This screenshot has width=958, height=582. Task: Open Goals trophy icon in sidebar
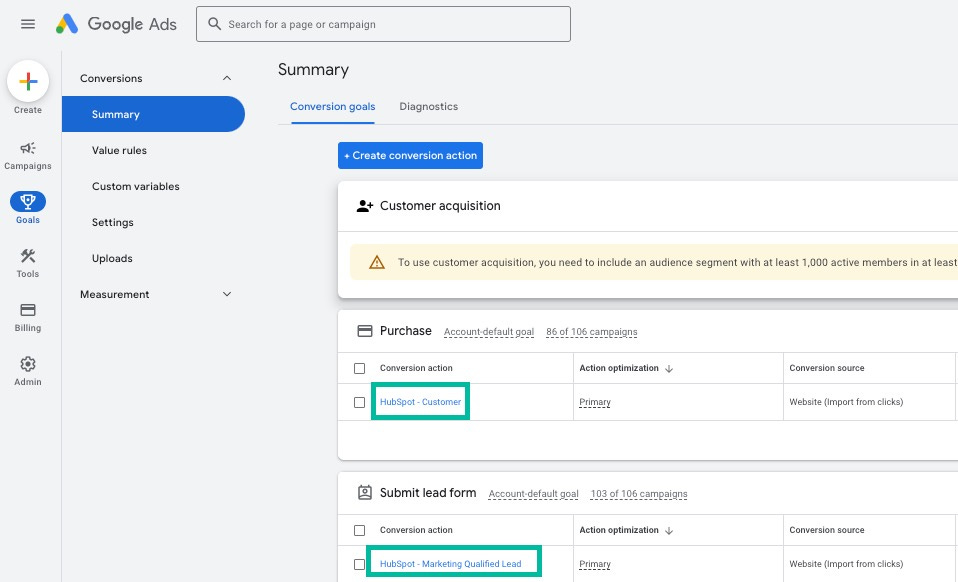[x=27, y=201]
